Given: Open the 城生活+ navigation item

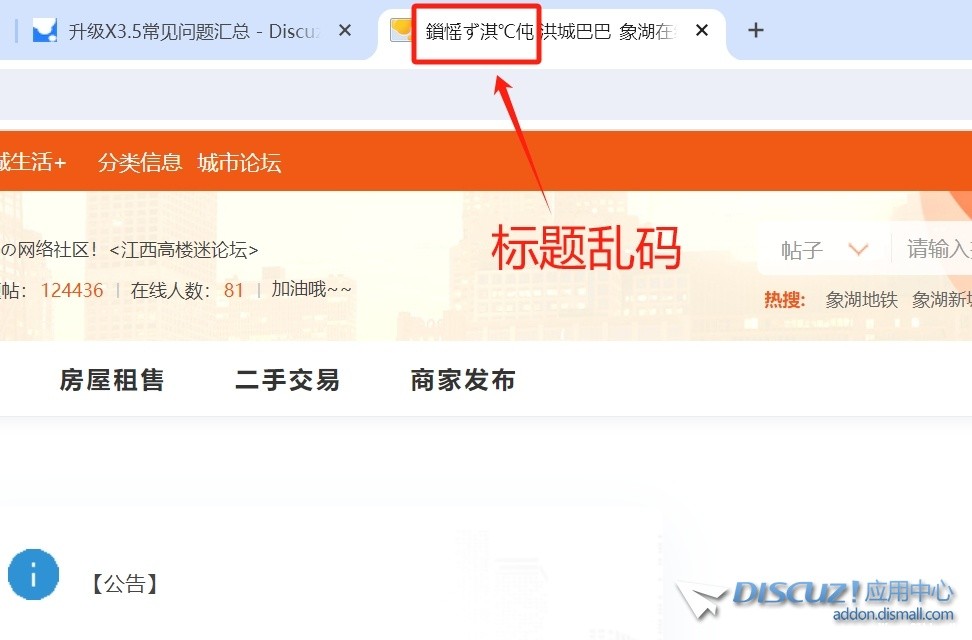Looking at the screenshot, I should [x=32, y=163].
